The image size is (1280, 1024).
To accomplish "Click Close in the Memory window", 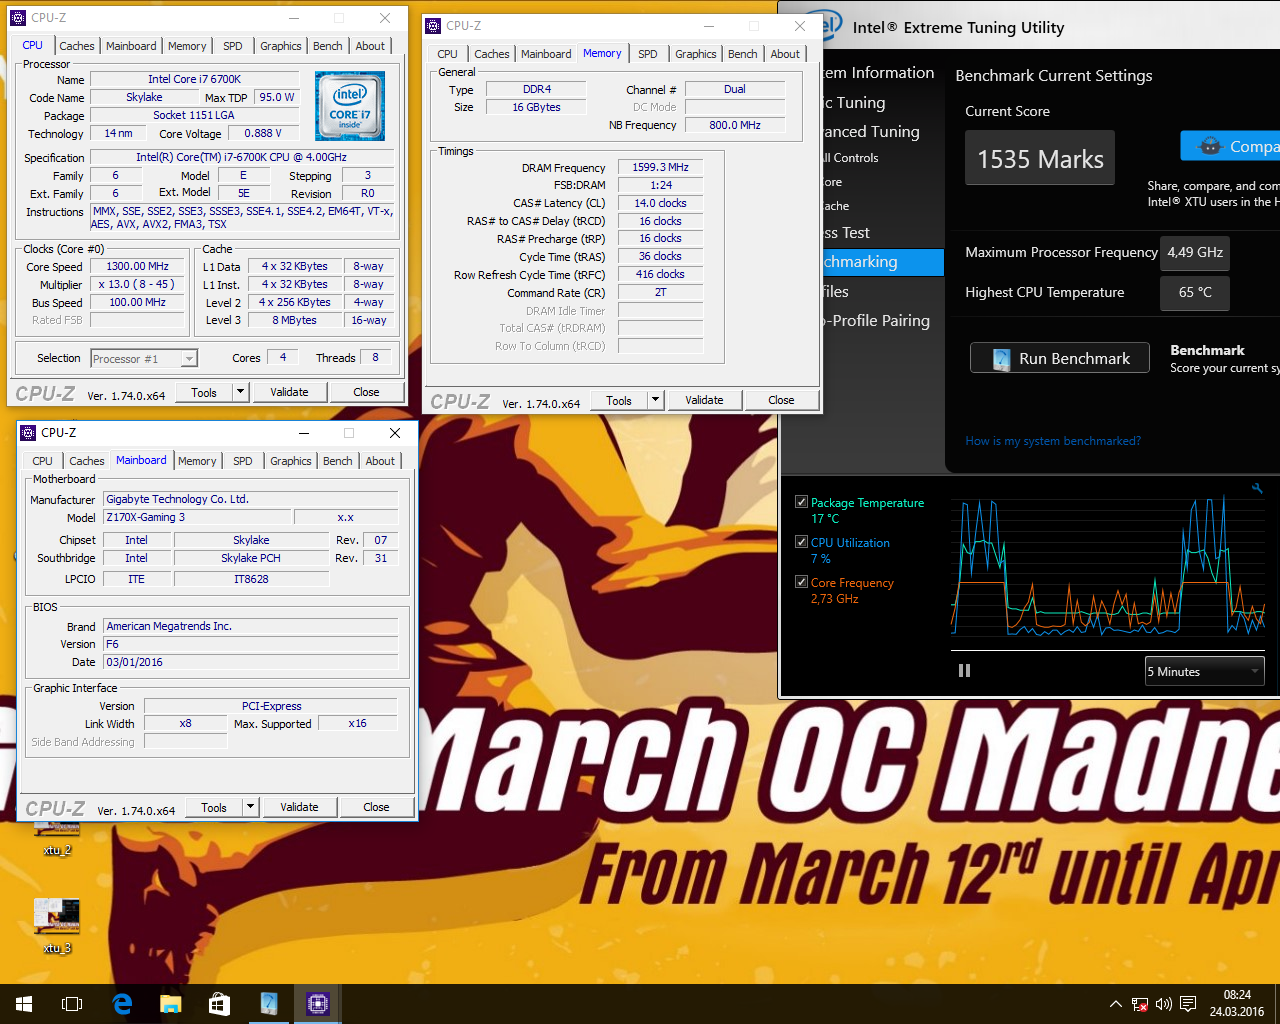I will (x=781, y=400).
